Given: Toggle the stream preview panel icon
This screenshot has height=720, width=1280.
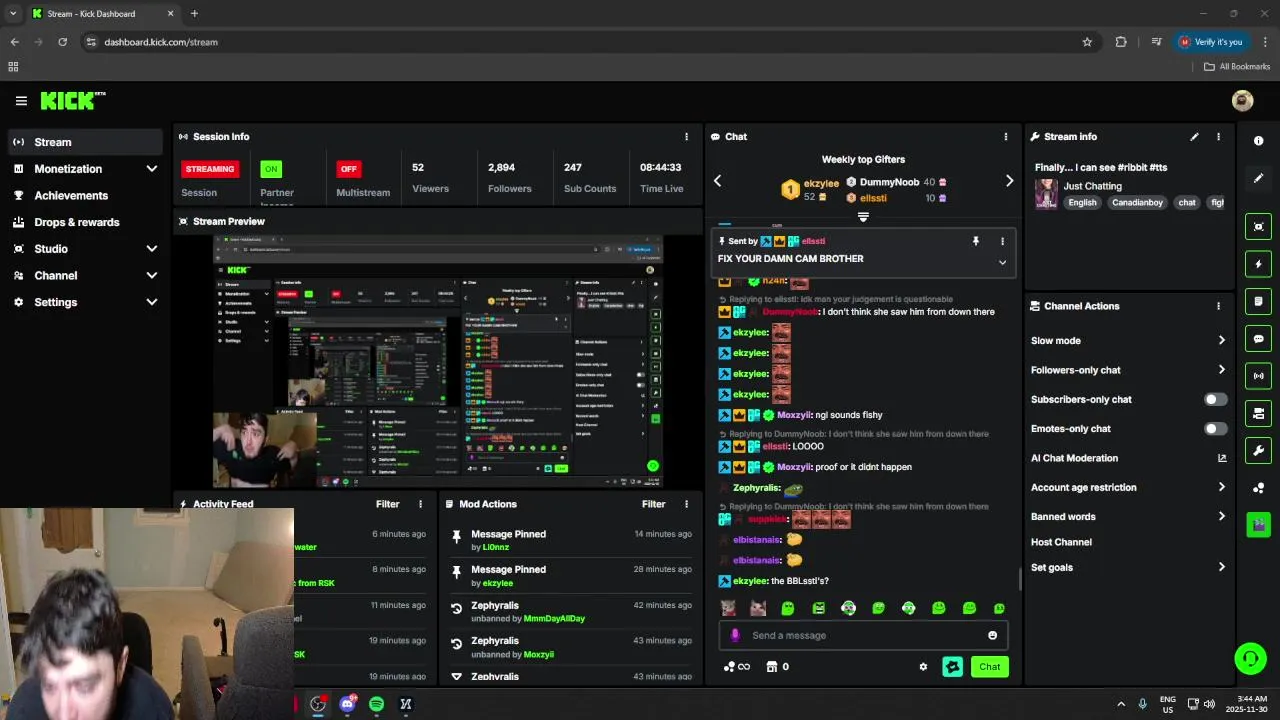Looking at the screenshot, I should pos(1259,227).
